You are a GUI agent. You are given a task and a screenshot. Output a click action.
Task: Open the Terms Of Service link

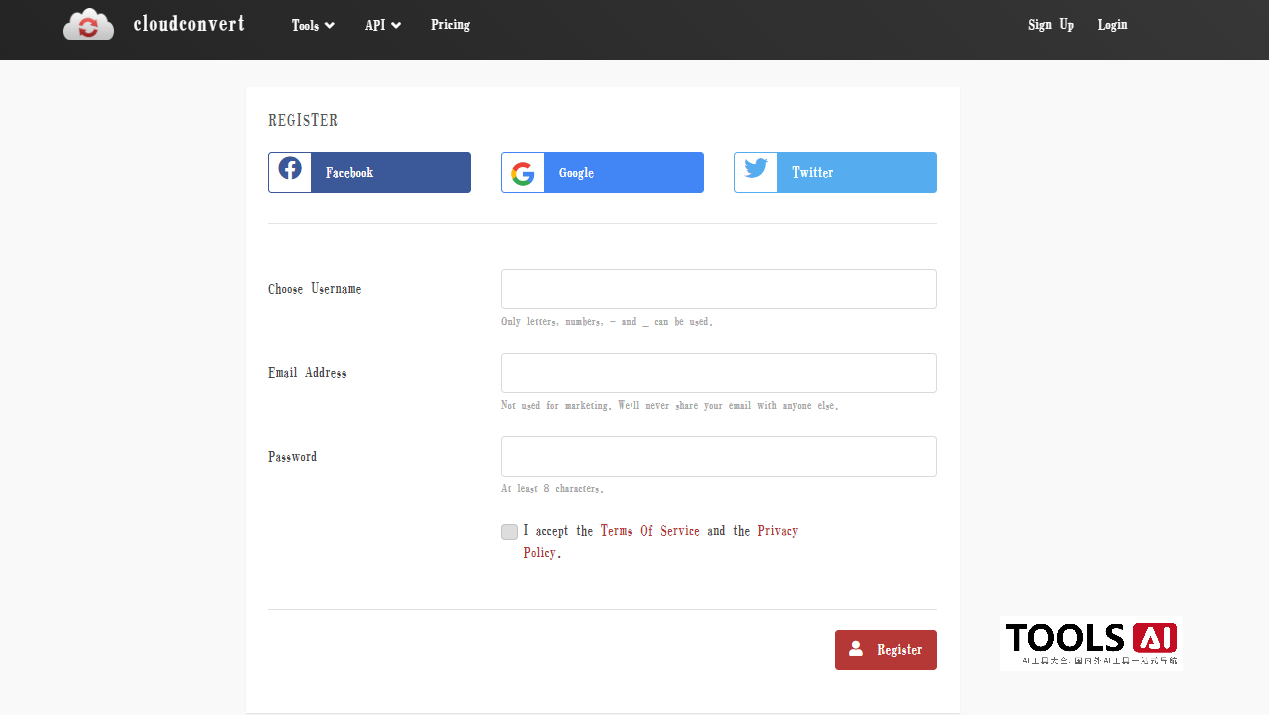coord(650,531)
